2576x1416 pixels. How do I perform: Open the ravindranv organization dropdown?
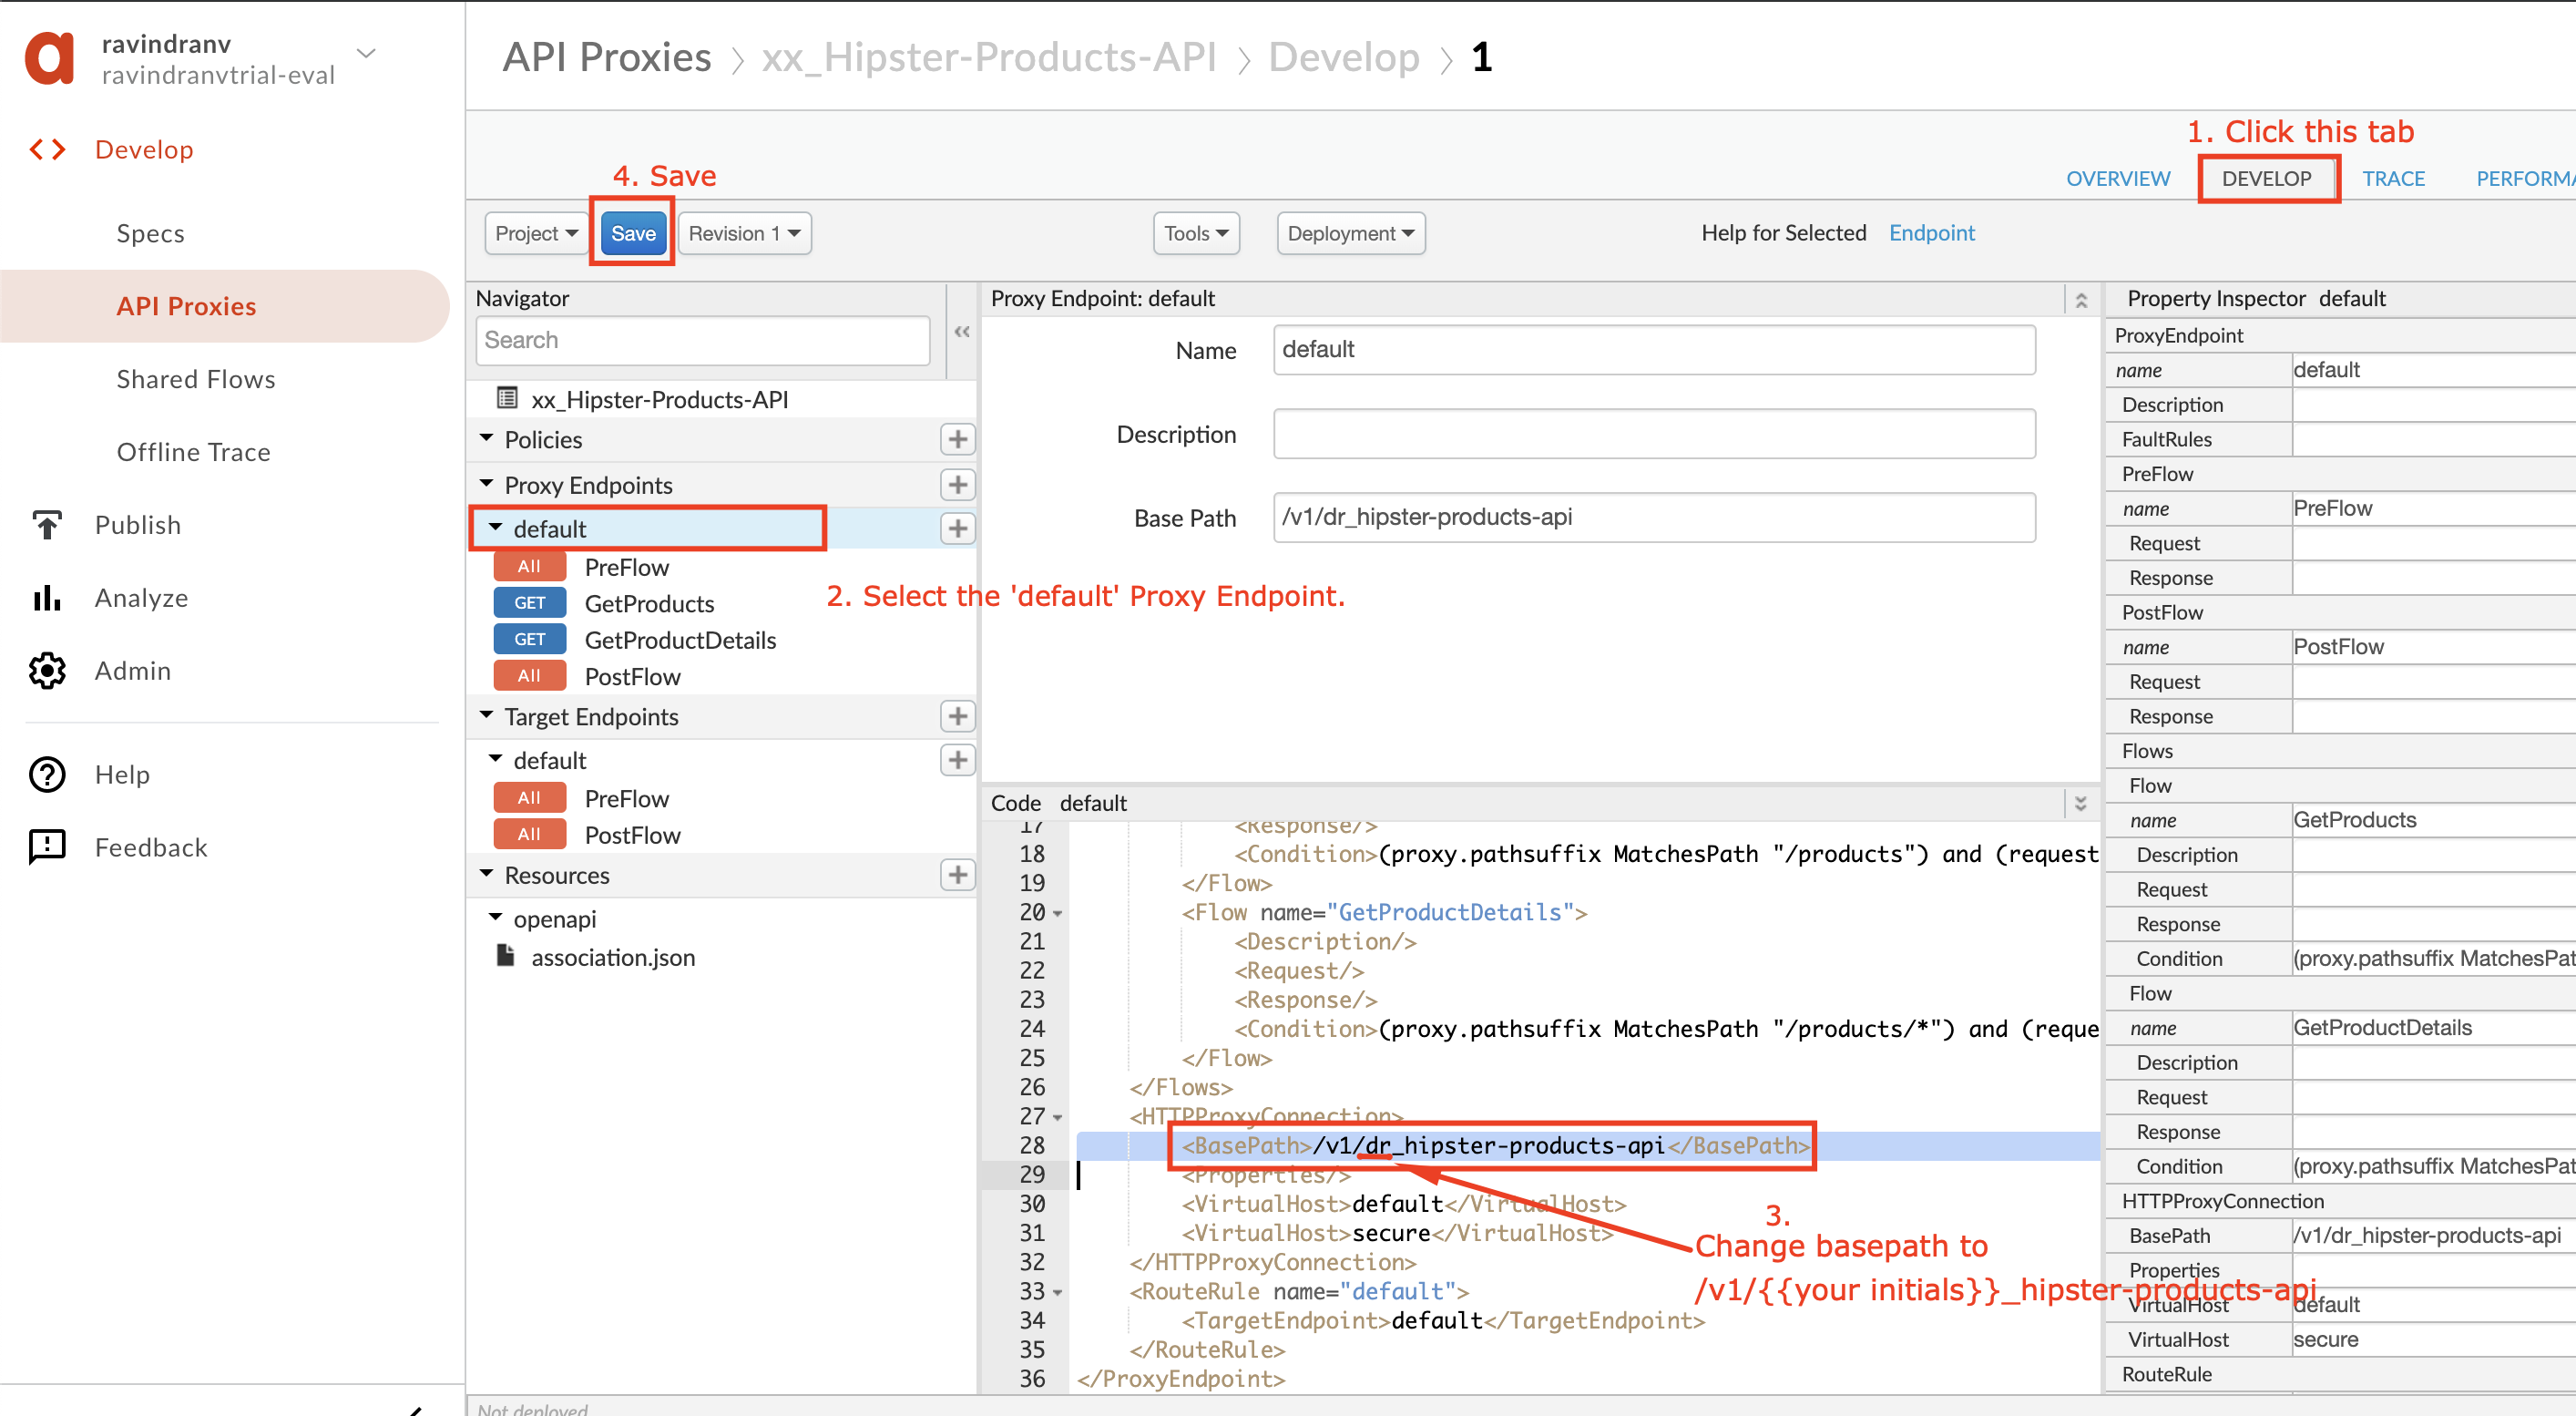(x=366, y=53)
